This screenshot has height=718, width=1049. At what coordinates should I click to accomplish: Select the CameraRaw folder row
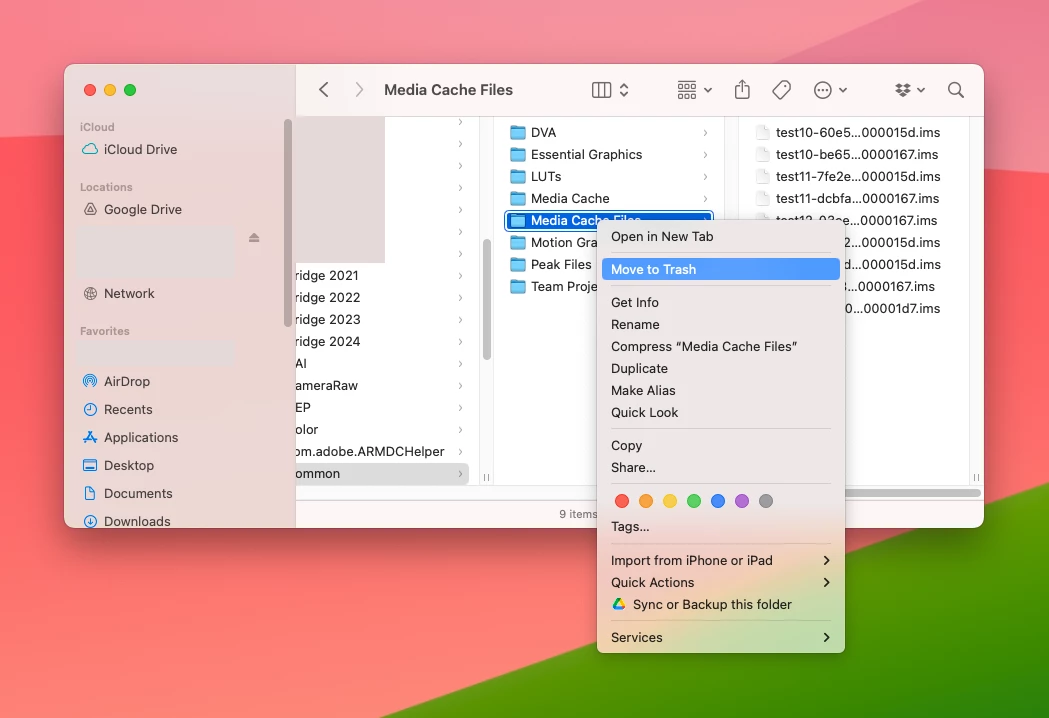pyautogui.click(x=382, y=385)
